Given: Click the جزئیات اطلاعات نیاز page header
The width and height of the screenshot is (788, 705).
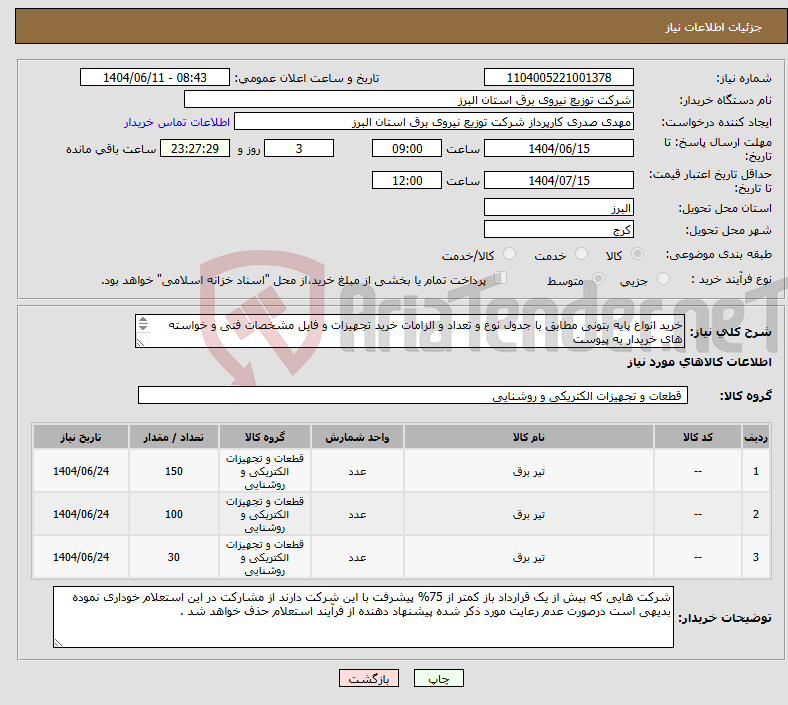Looking at the screenshot, I should [x=714, y=27].
